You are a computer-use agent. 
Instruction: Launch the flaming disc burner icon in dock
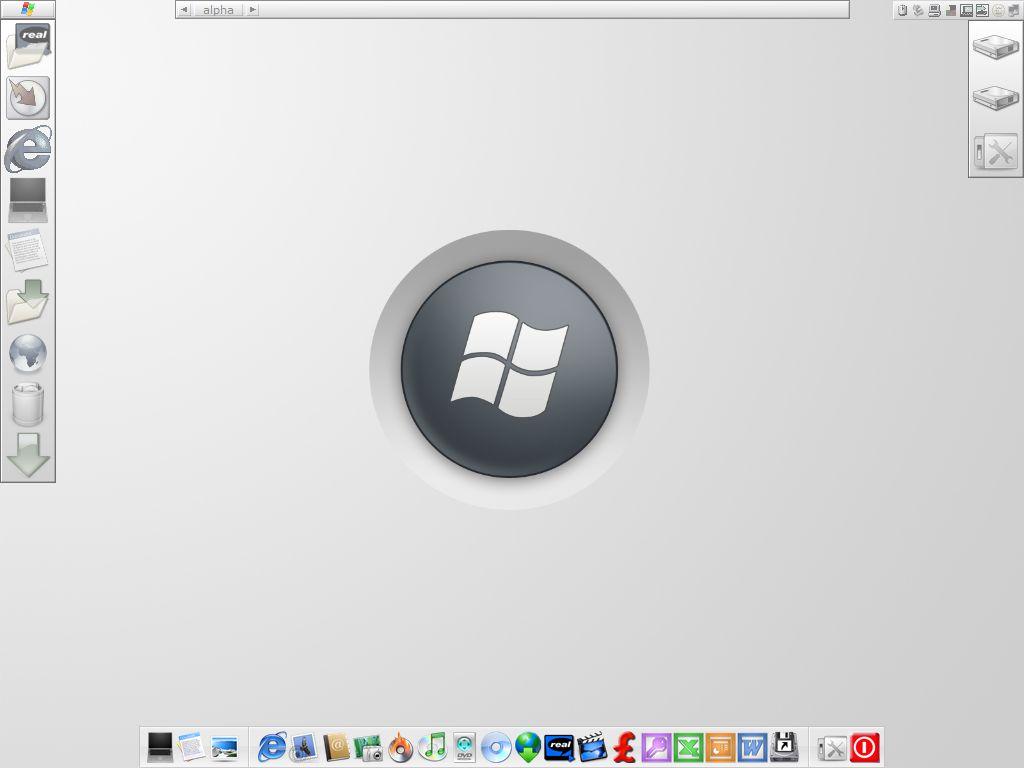pos(400,747)
